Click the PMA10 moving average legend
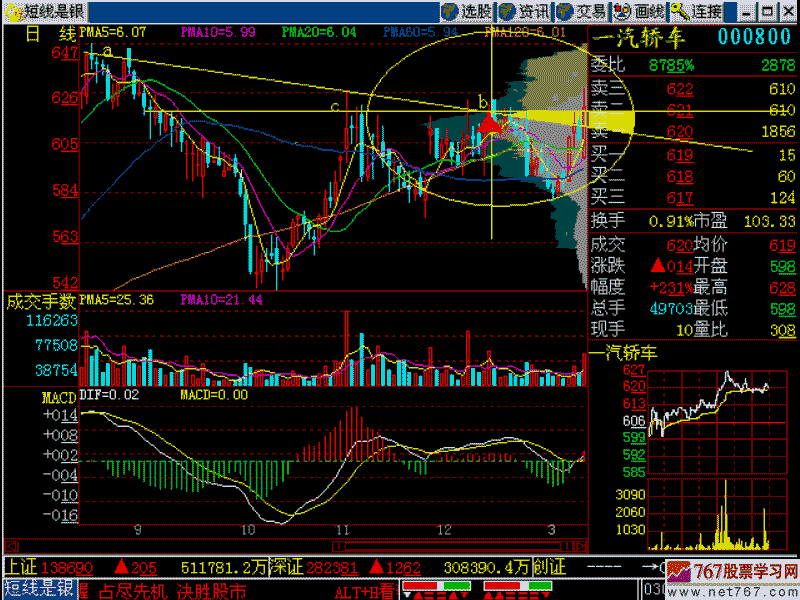Viewport: 800px width, 600px height. click(218, 32)
